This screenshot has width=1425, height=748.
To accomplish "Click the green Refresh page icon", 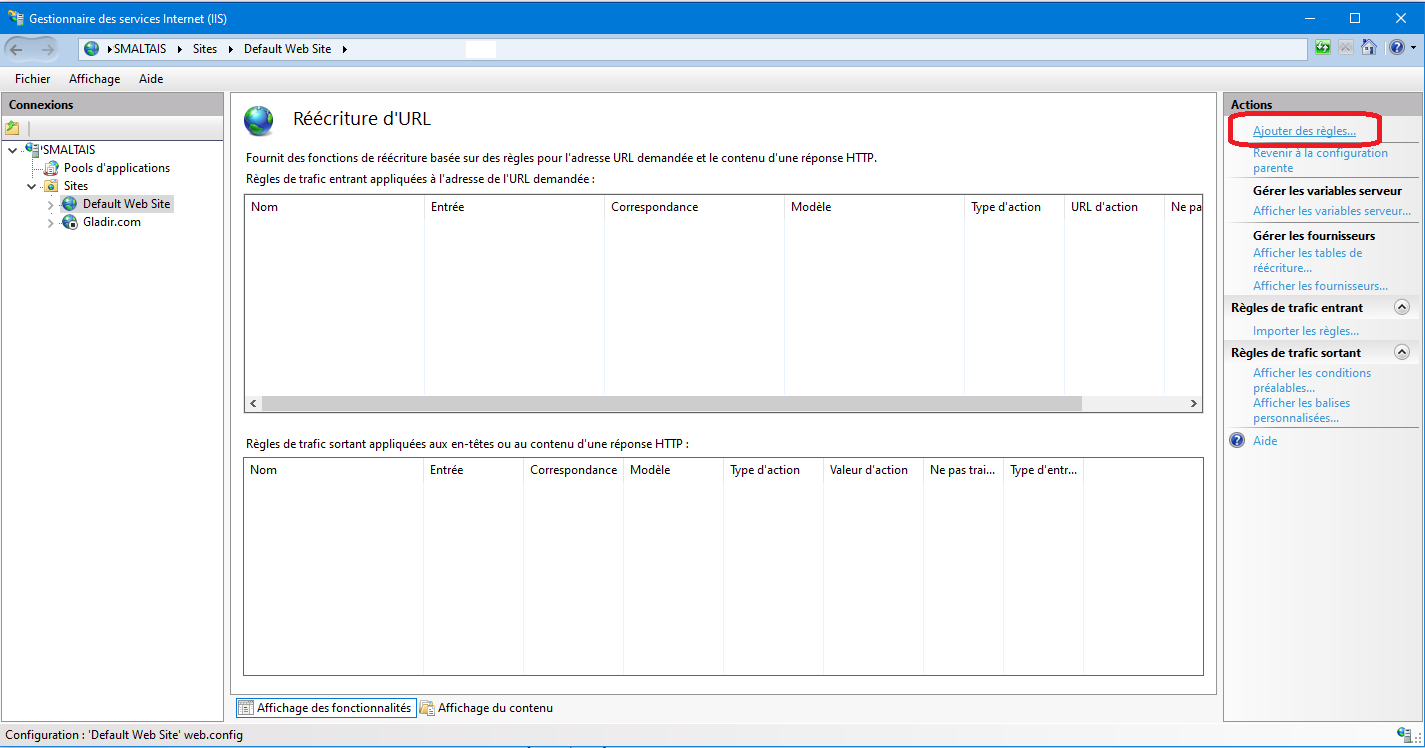I will coord(1323,48).
